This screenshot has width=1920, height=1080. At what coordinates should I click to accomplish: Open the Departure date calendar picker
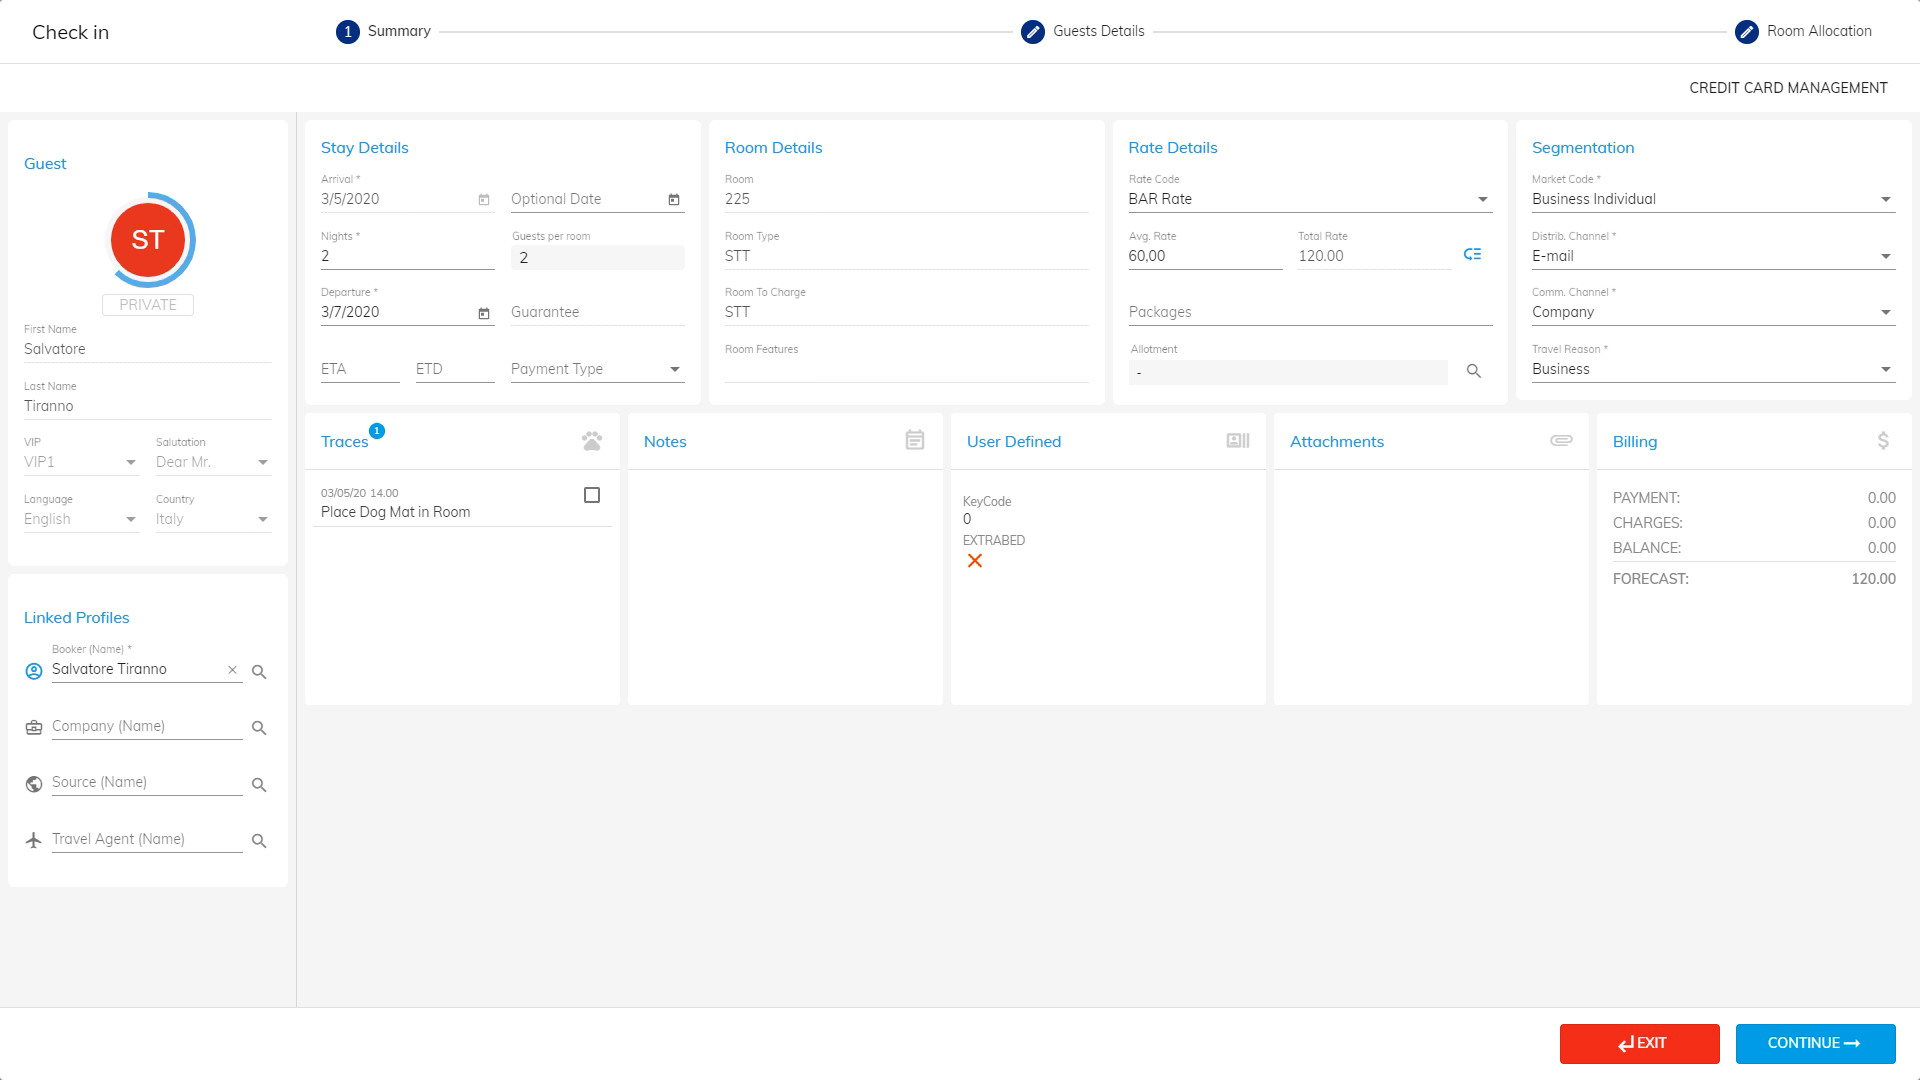click(x=484, y=313)
